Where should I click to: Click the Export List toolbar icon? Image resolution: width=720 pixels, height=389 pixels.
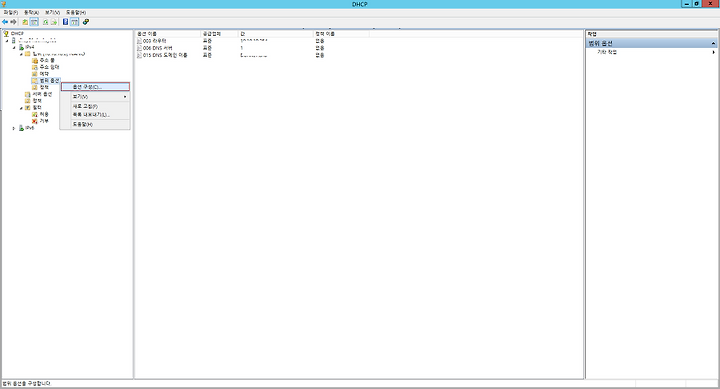(x=53, y=22)
